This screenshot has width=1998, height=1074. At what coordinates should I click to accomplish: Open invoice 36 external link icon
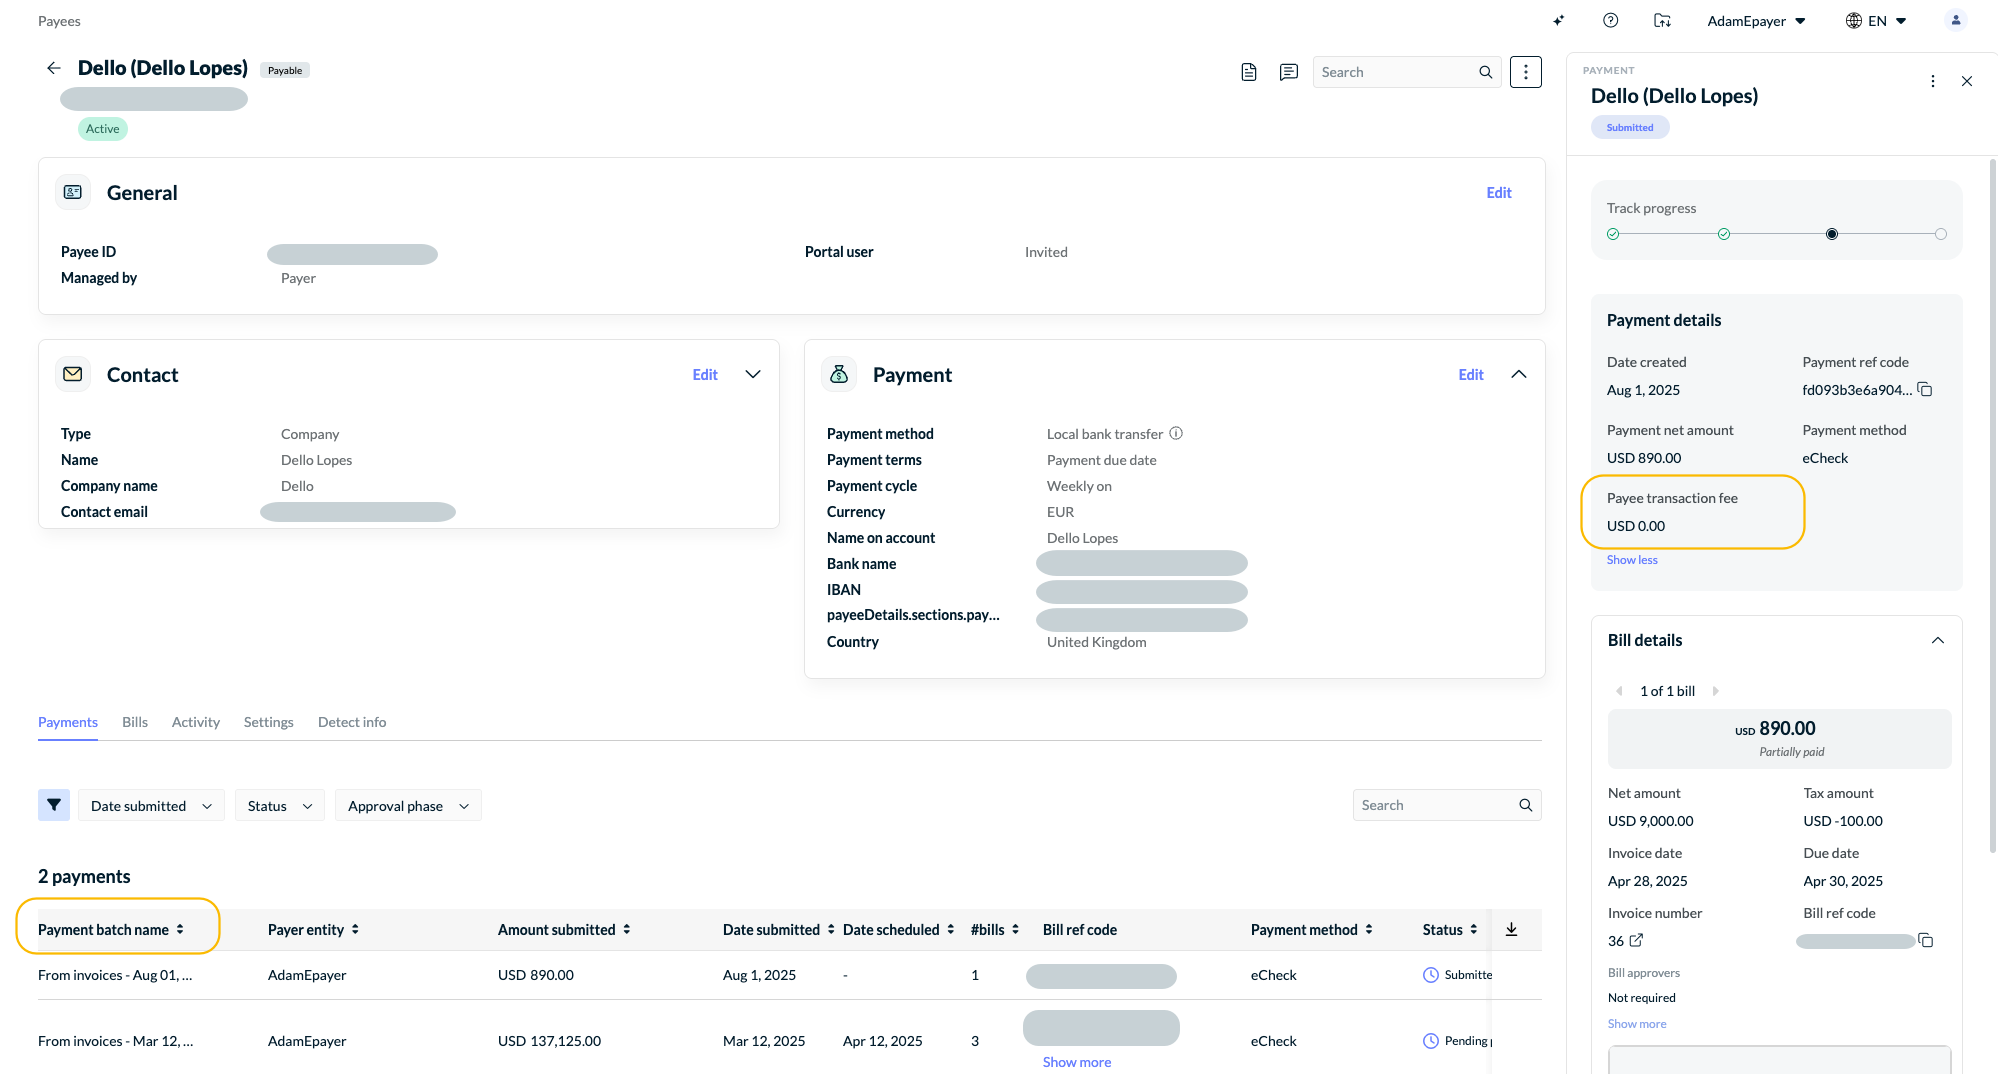[1636, 940]
